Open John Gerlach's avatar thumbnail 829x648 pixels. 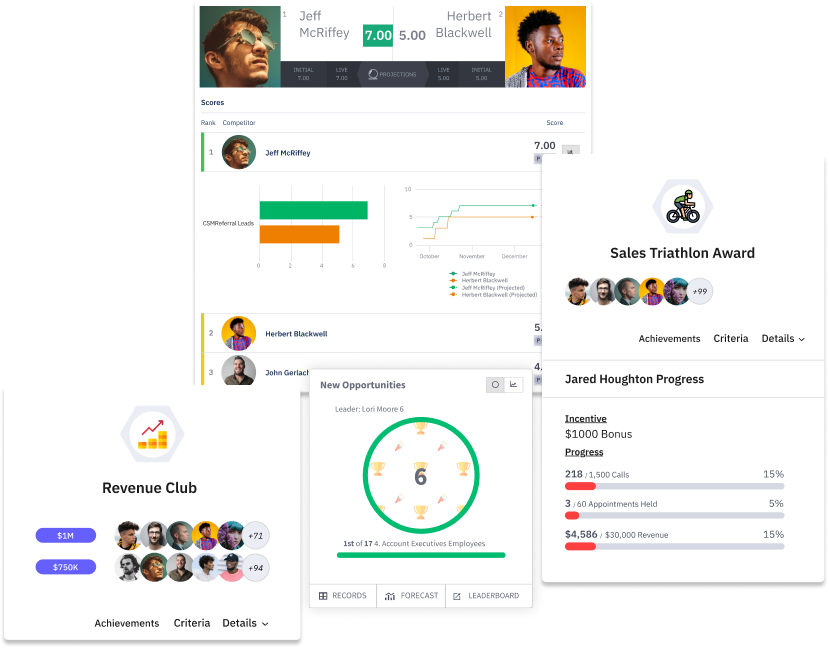click(x=238, y=371)
